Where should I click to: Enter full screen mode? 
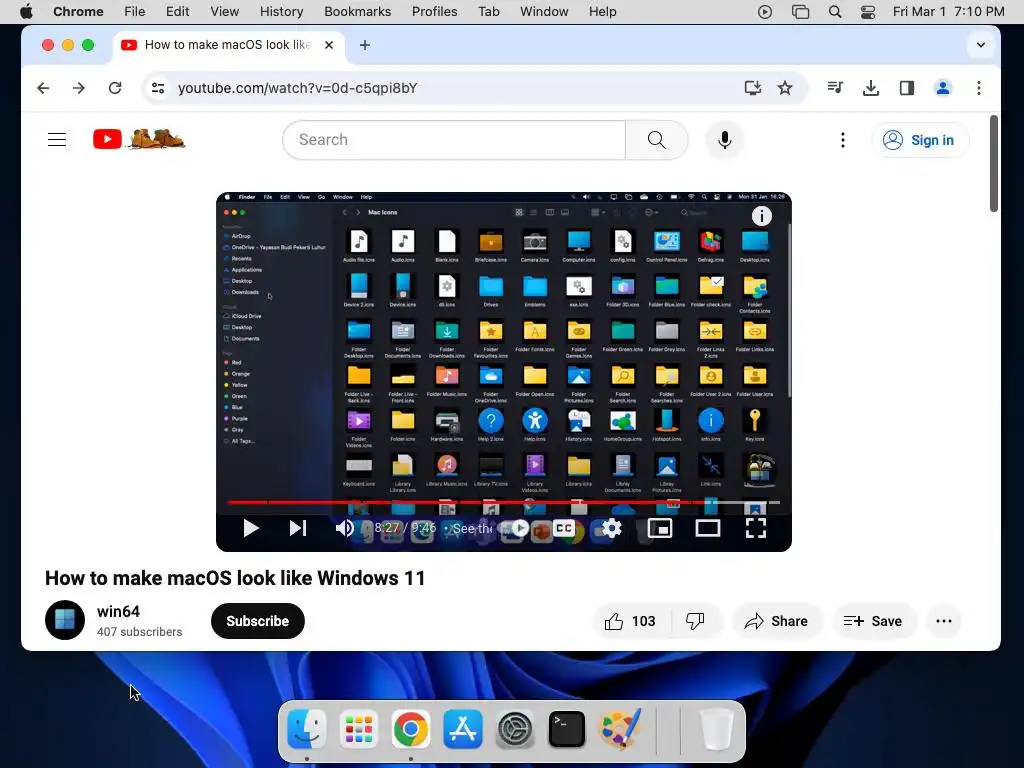(756, 528)
